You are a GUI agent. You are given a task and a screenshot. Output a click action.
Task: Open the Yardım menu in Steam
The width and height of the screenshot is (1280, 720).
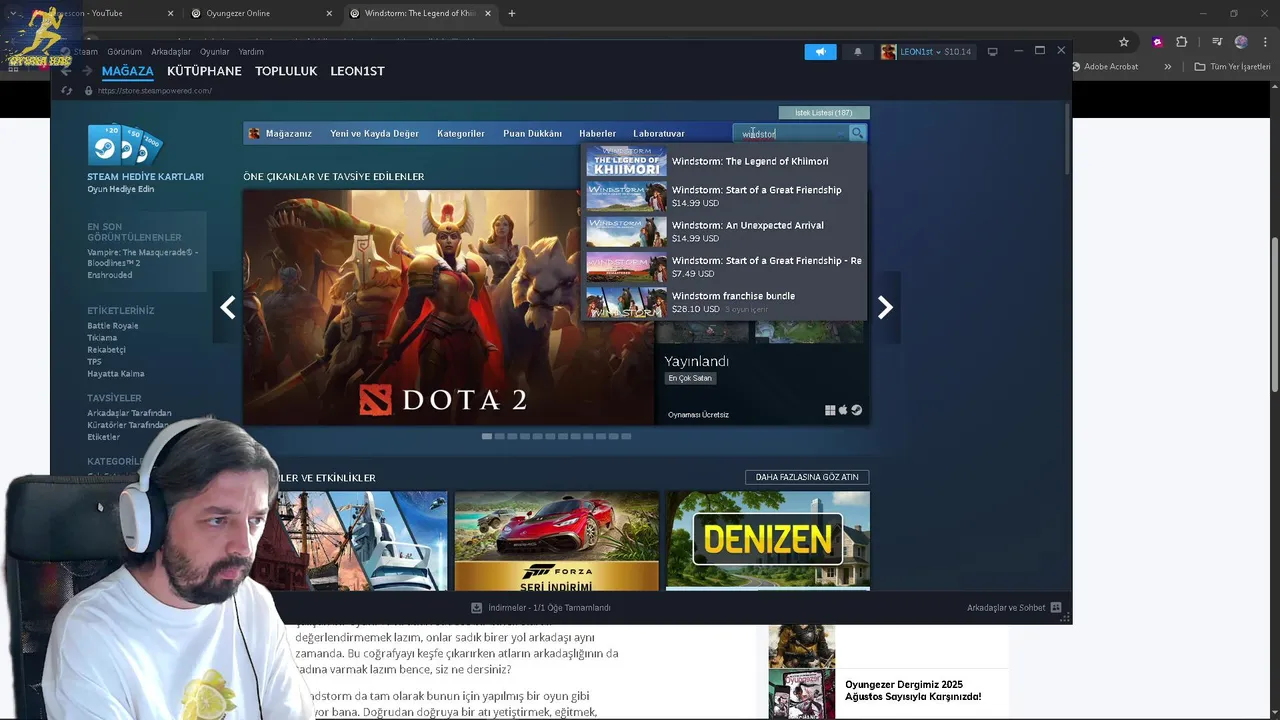click(251, 52)
